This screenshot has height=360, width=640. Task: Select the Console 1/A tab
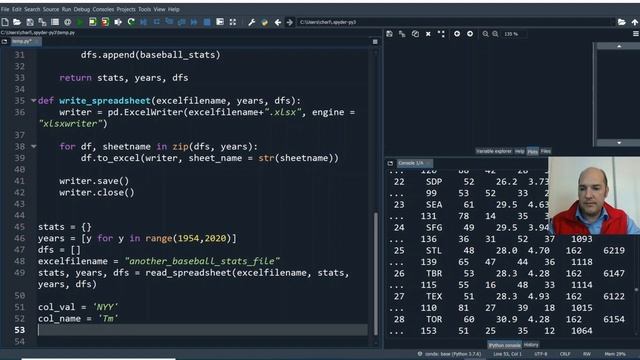tap(414, 163)
